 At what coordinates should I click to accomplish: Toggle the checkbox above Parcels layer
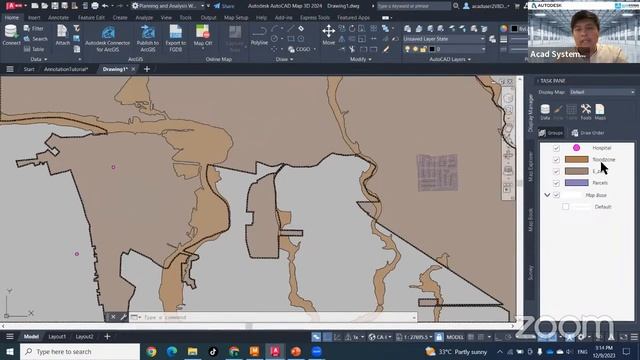(556, 171)
